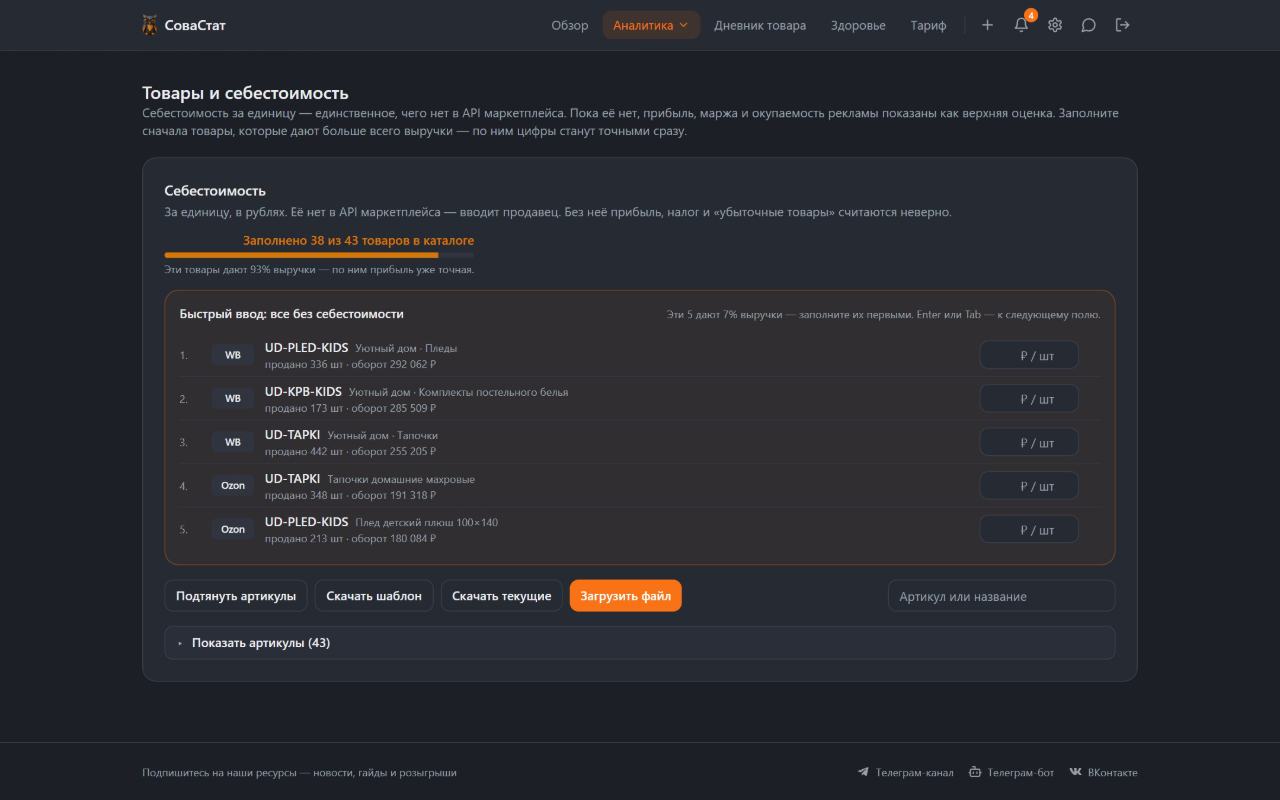1280x800 pixels.
Task: Click the WB badge on the Уютный дом · Пледы row
Action: pos(233,355)
